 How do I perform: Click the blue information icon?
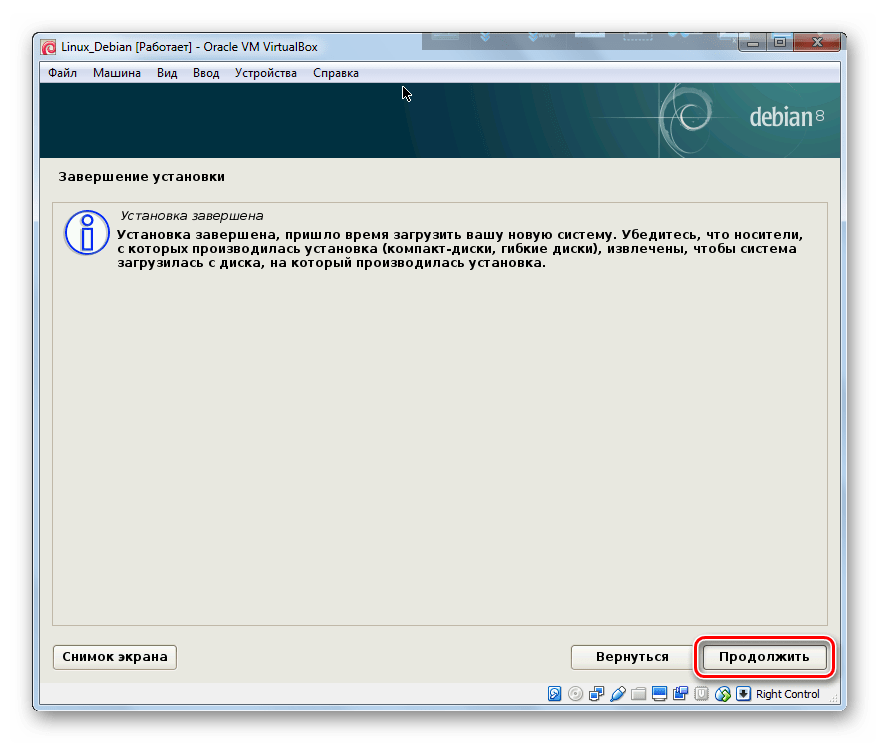click(87, 232)
